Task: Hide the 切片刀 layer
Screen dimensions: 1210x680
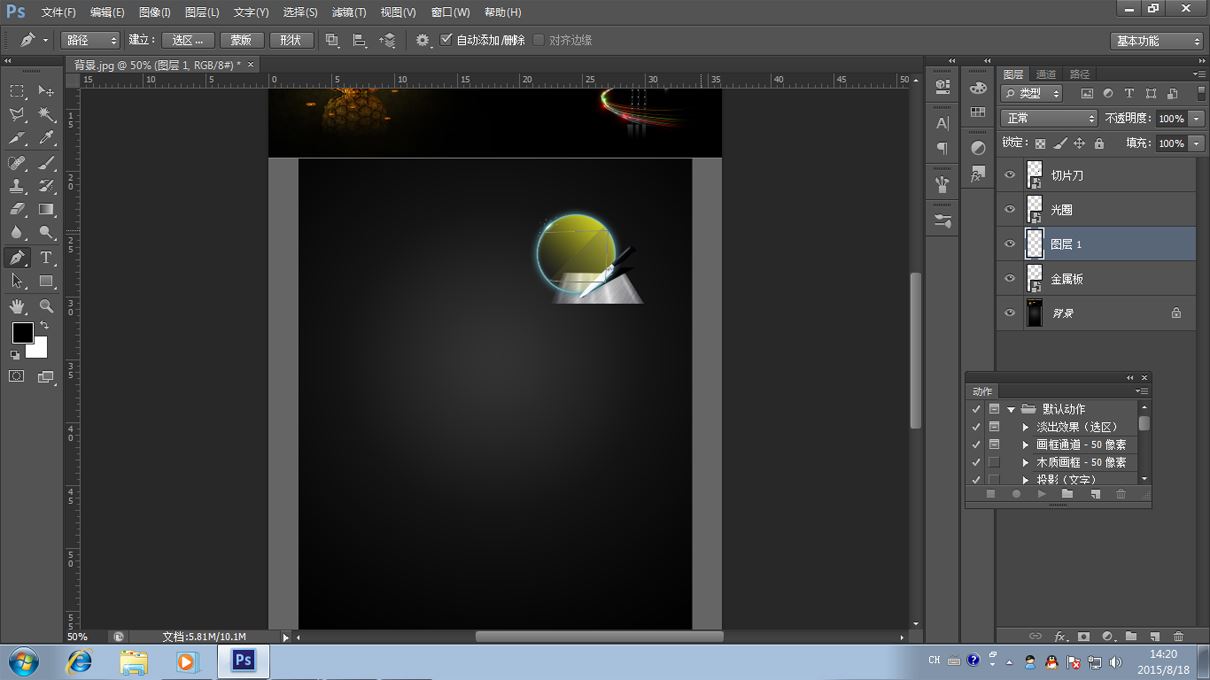Action: (x=1009, y=175)
